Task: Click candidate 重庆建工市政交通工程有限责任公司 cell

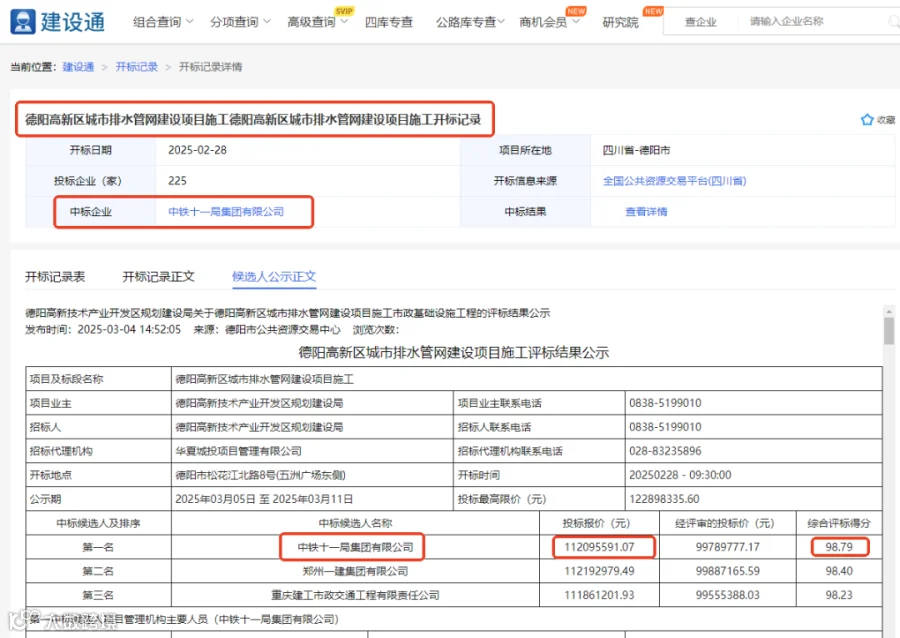Action: pos(355,596)
